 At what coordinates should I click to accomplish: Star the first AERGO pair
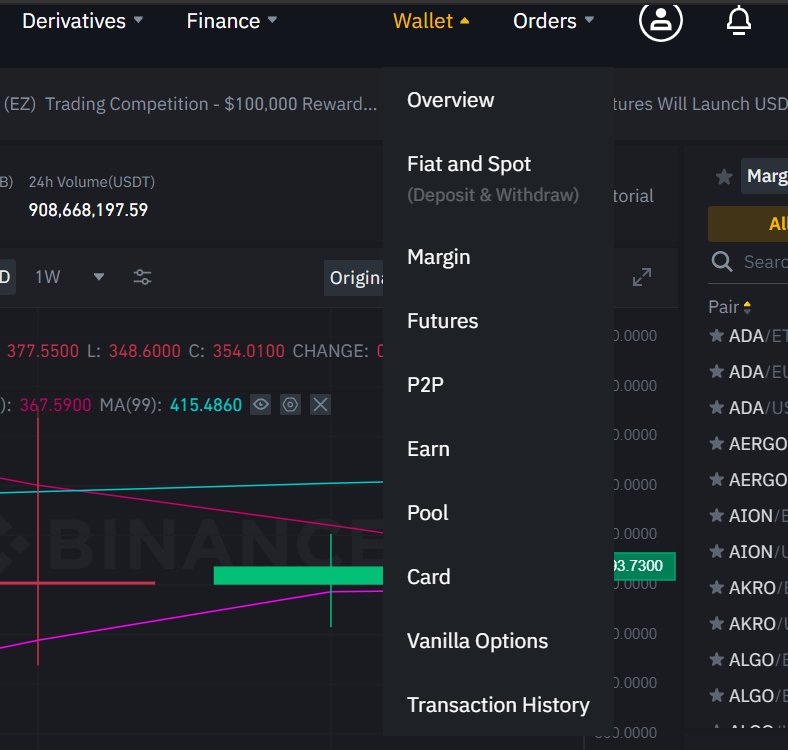(x=717, y=443)
